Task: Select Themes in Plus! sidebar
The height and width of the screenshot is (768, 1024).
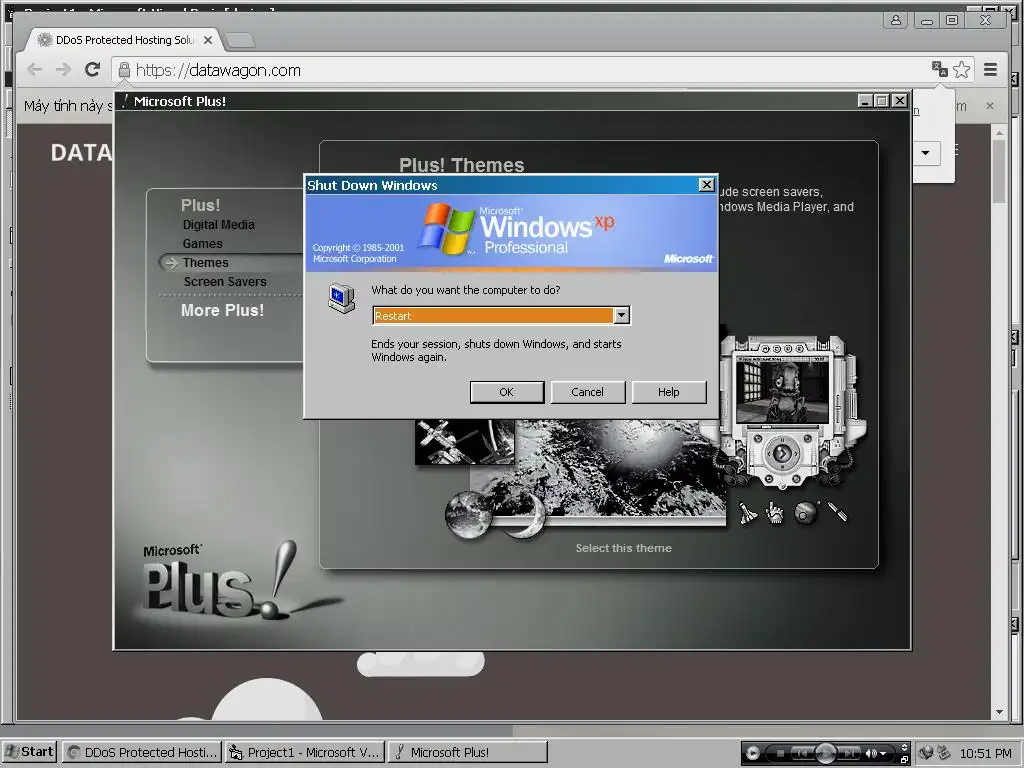Action: (206, 263)
